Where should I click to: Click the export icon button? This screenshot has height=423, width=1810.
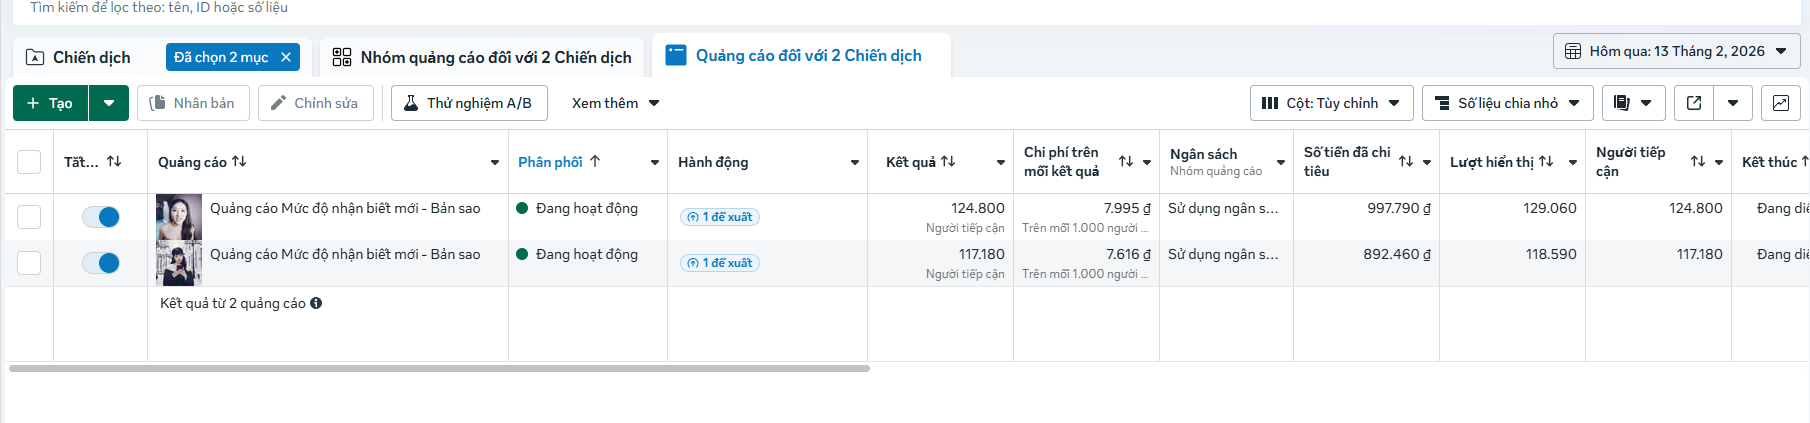[1694, 103]
